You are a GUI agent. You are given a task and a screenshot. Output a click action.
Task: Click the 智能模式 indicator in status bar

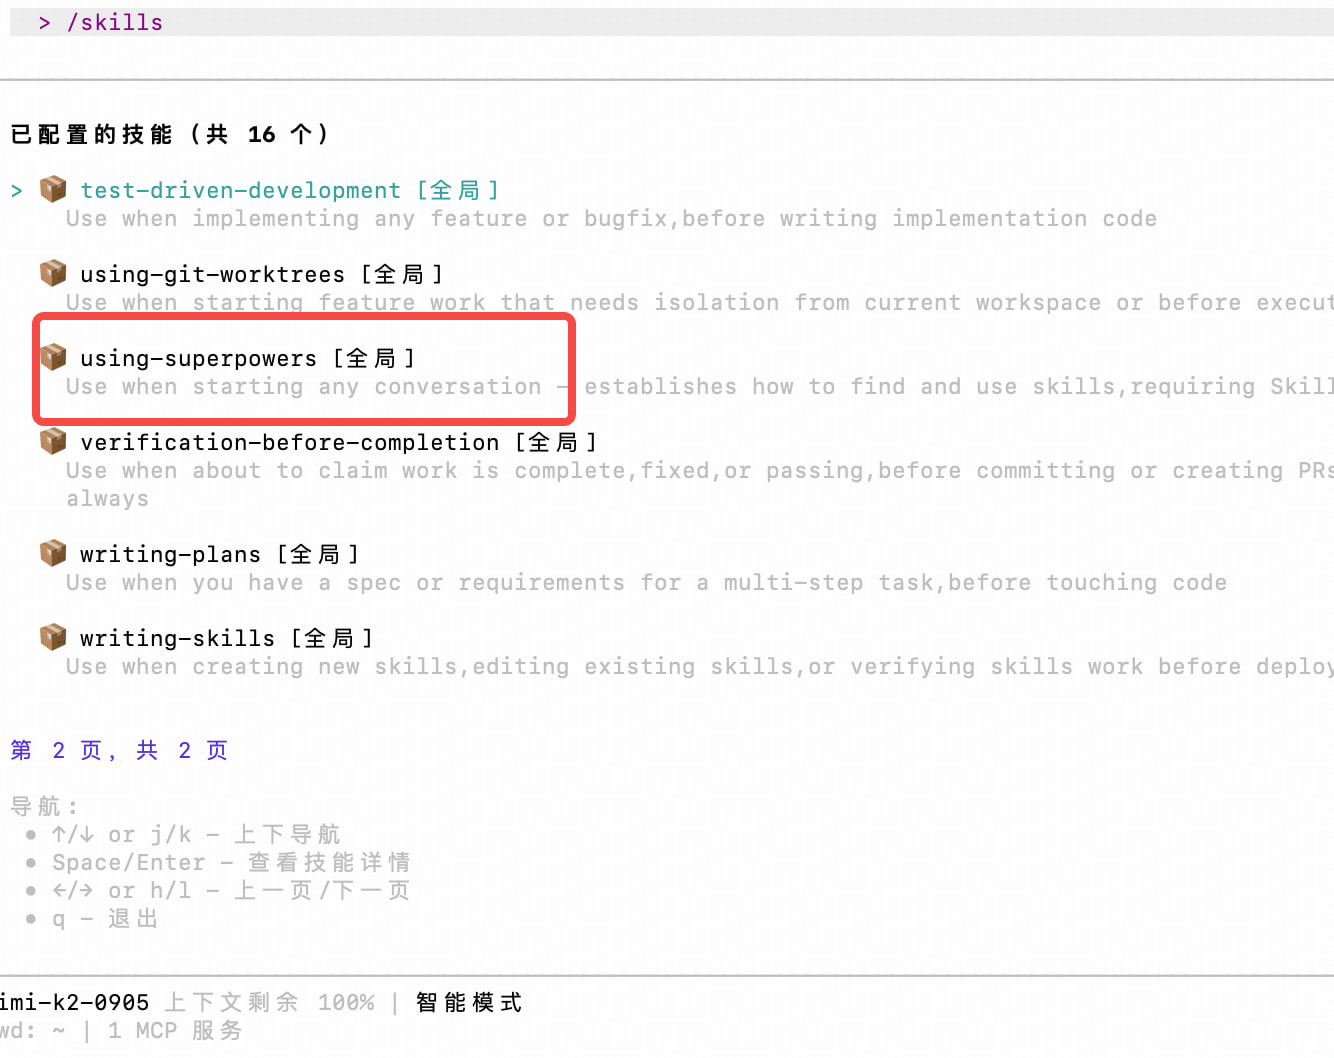(469, 1002)
